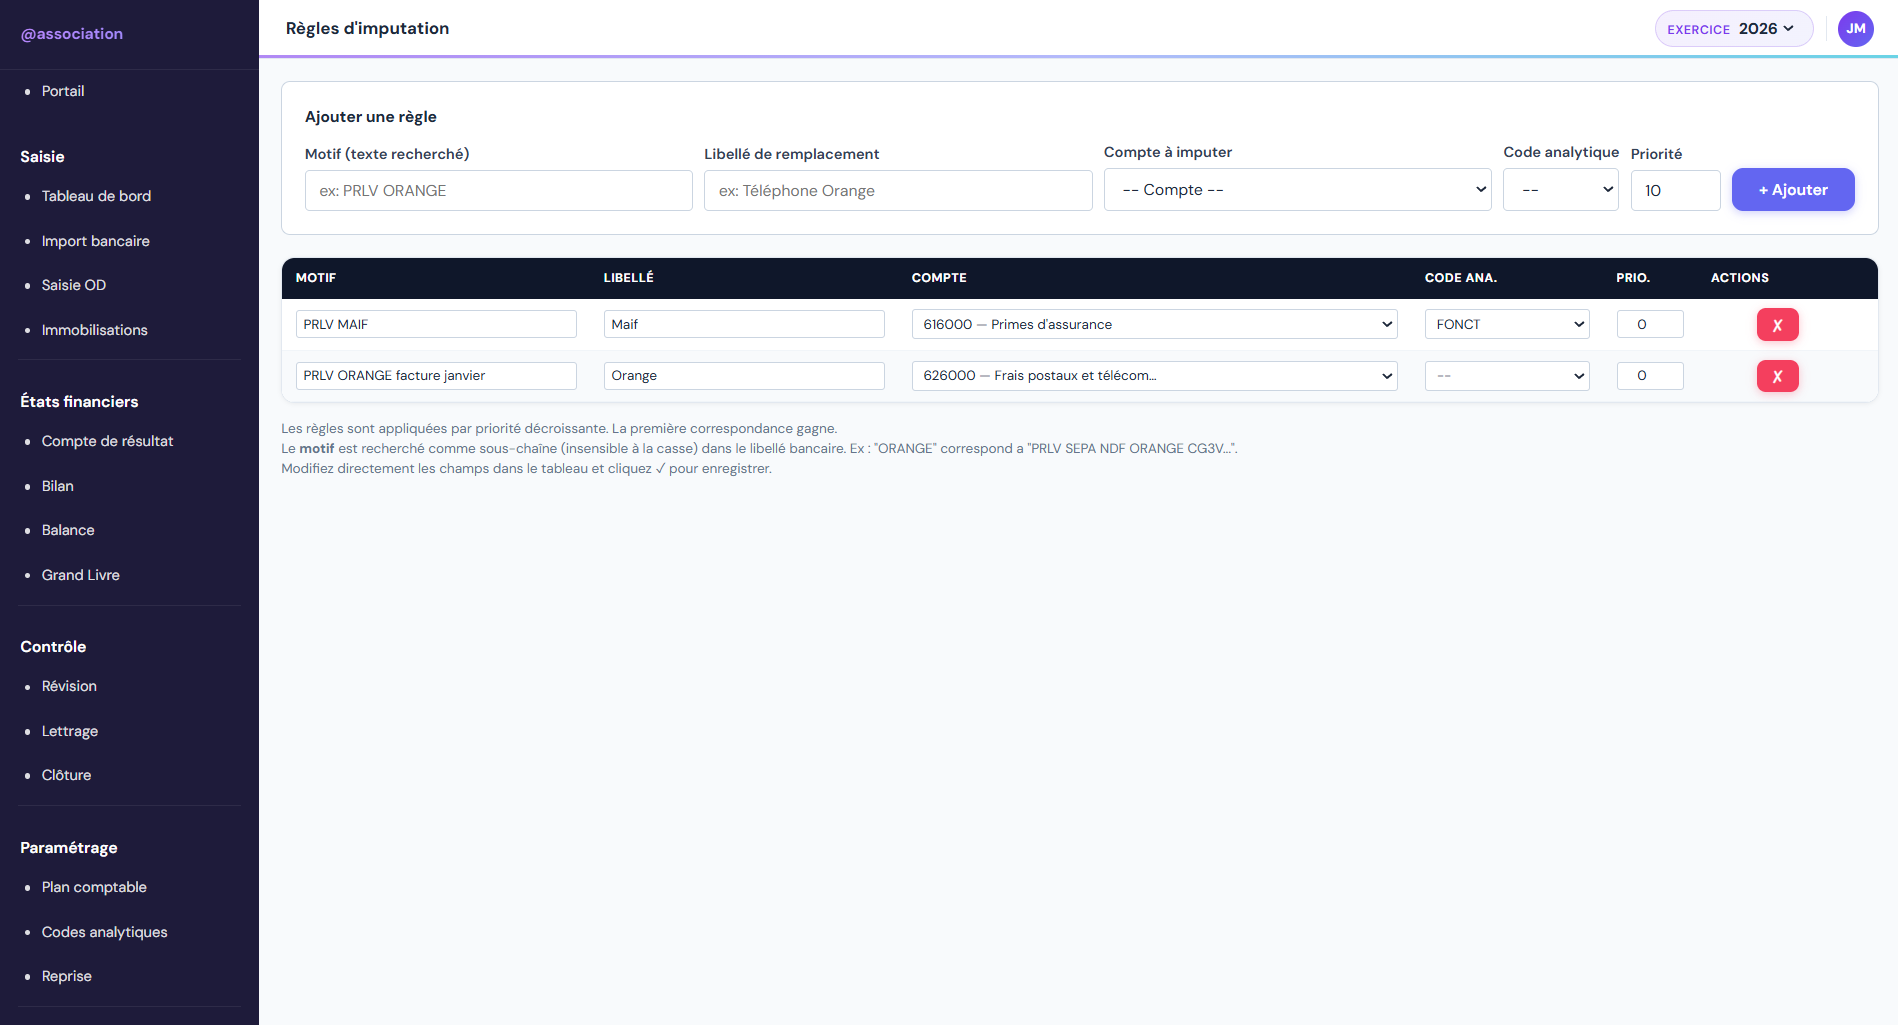
Task: Expand the Compte à imputer dropdown
Action: coord(1297,190)
